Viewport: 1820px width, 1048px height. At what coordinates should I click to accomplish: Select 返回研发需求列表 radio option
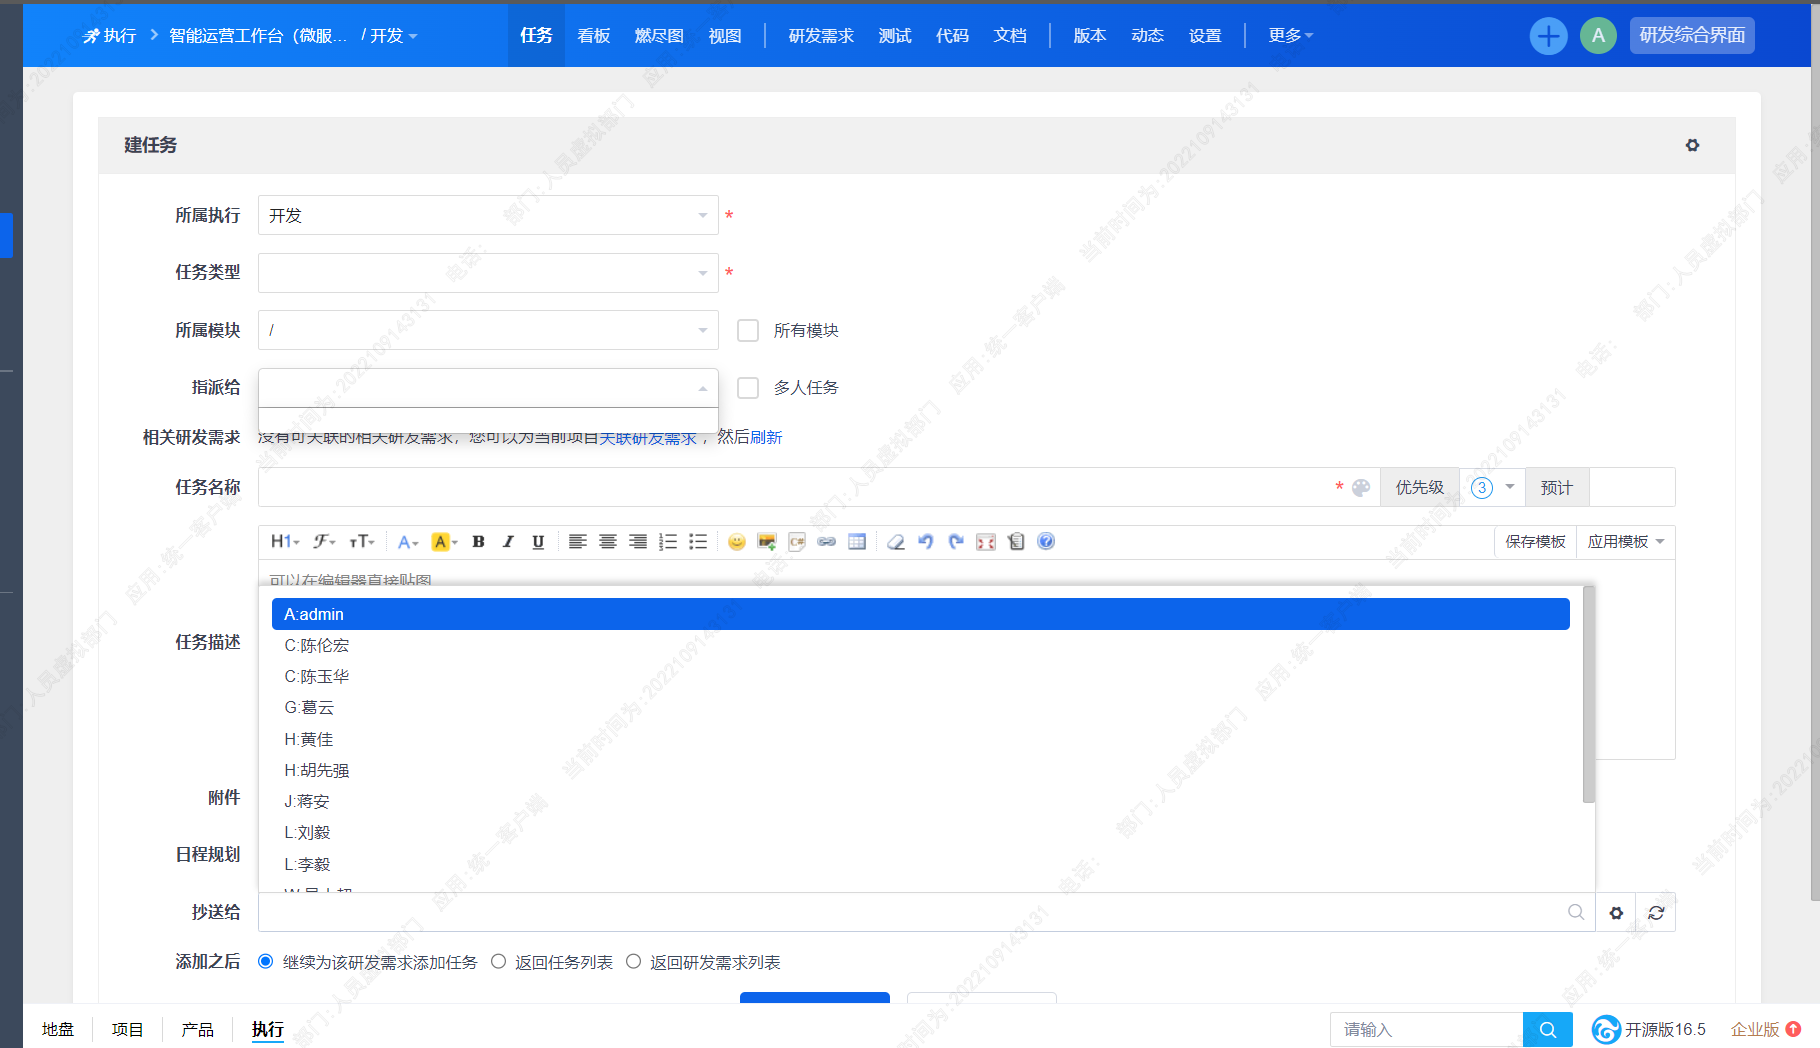633,961
